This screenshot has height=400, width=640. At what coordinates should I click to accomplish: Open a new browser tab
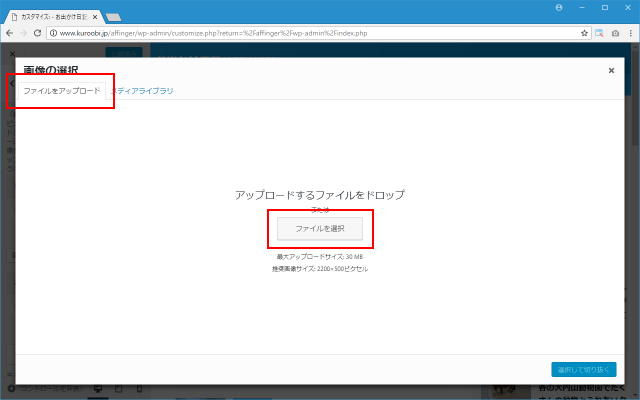(x=113, y=17)
